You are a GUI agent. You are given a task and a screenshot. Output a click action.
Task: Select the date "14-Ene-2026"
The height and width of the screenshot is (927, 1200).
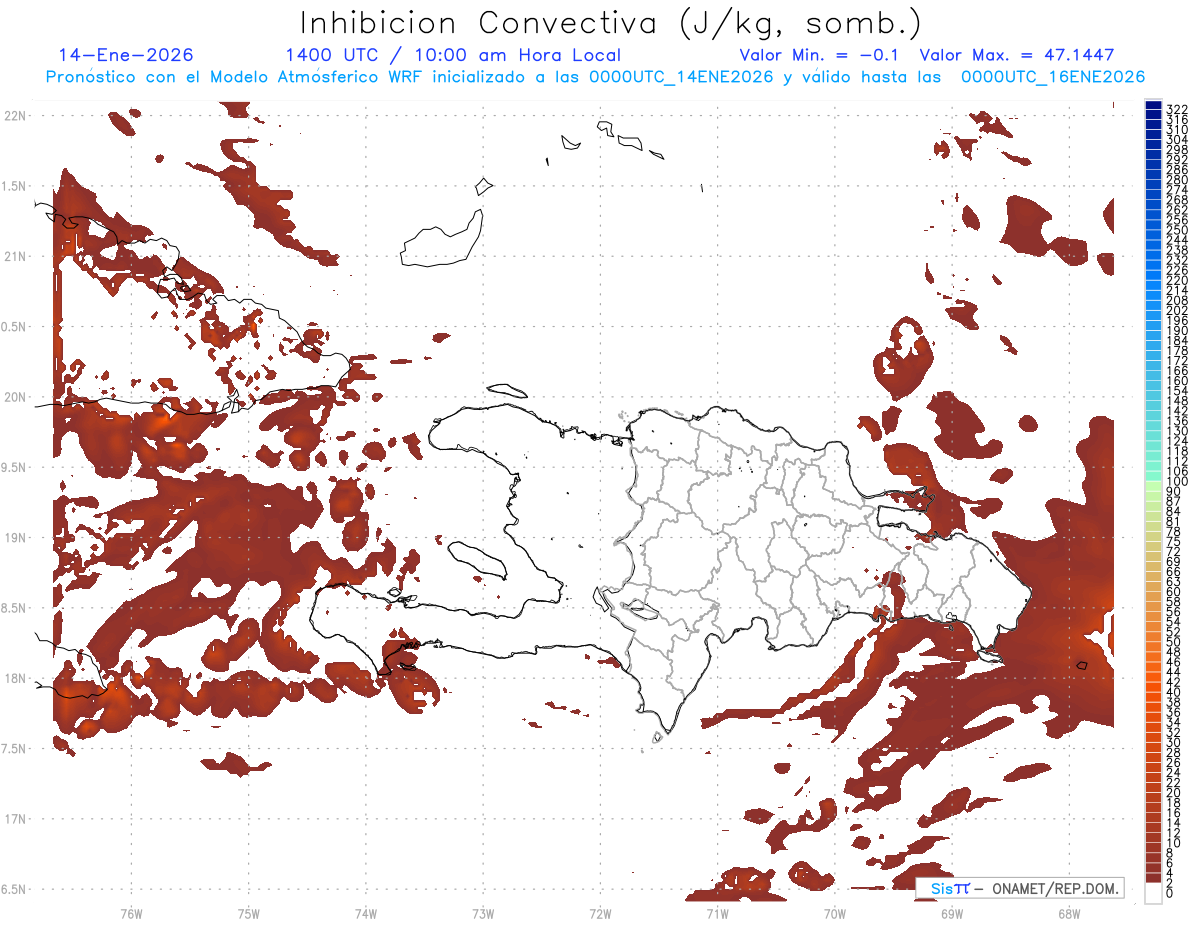point(126,55)
